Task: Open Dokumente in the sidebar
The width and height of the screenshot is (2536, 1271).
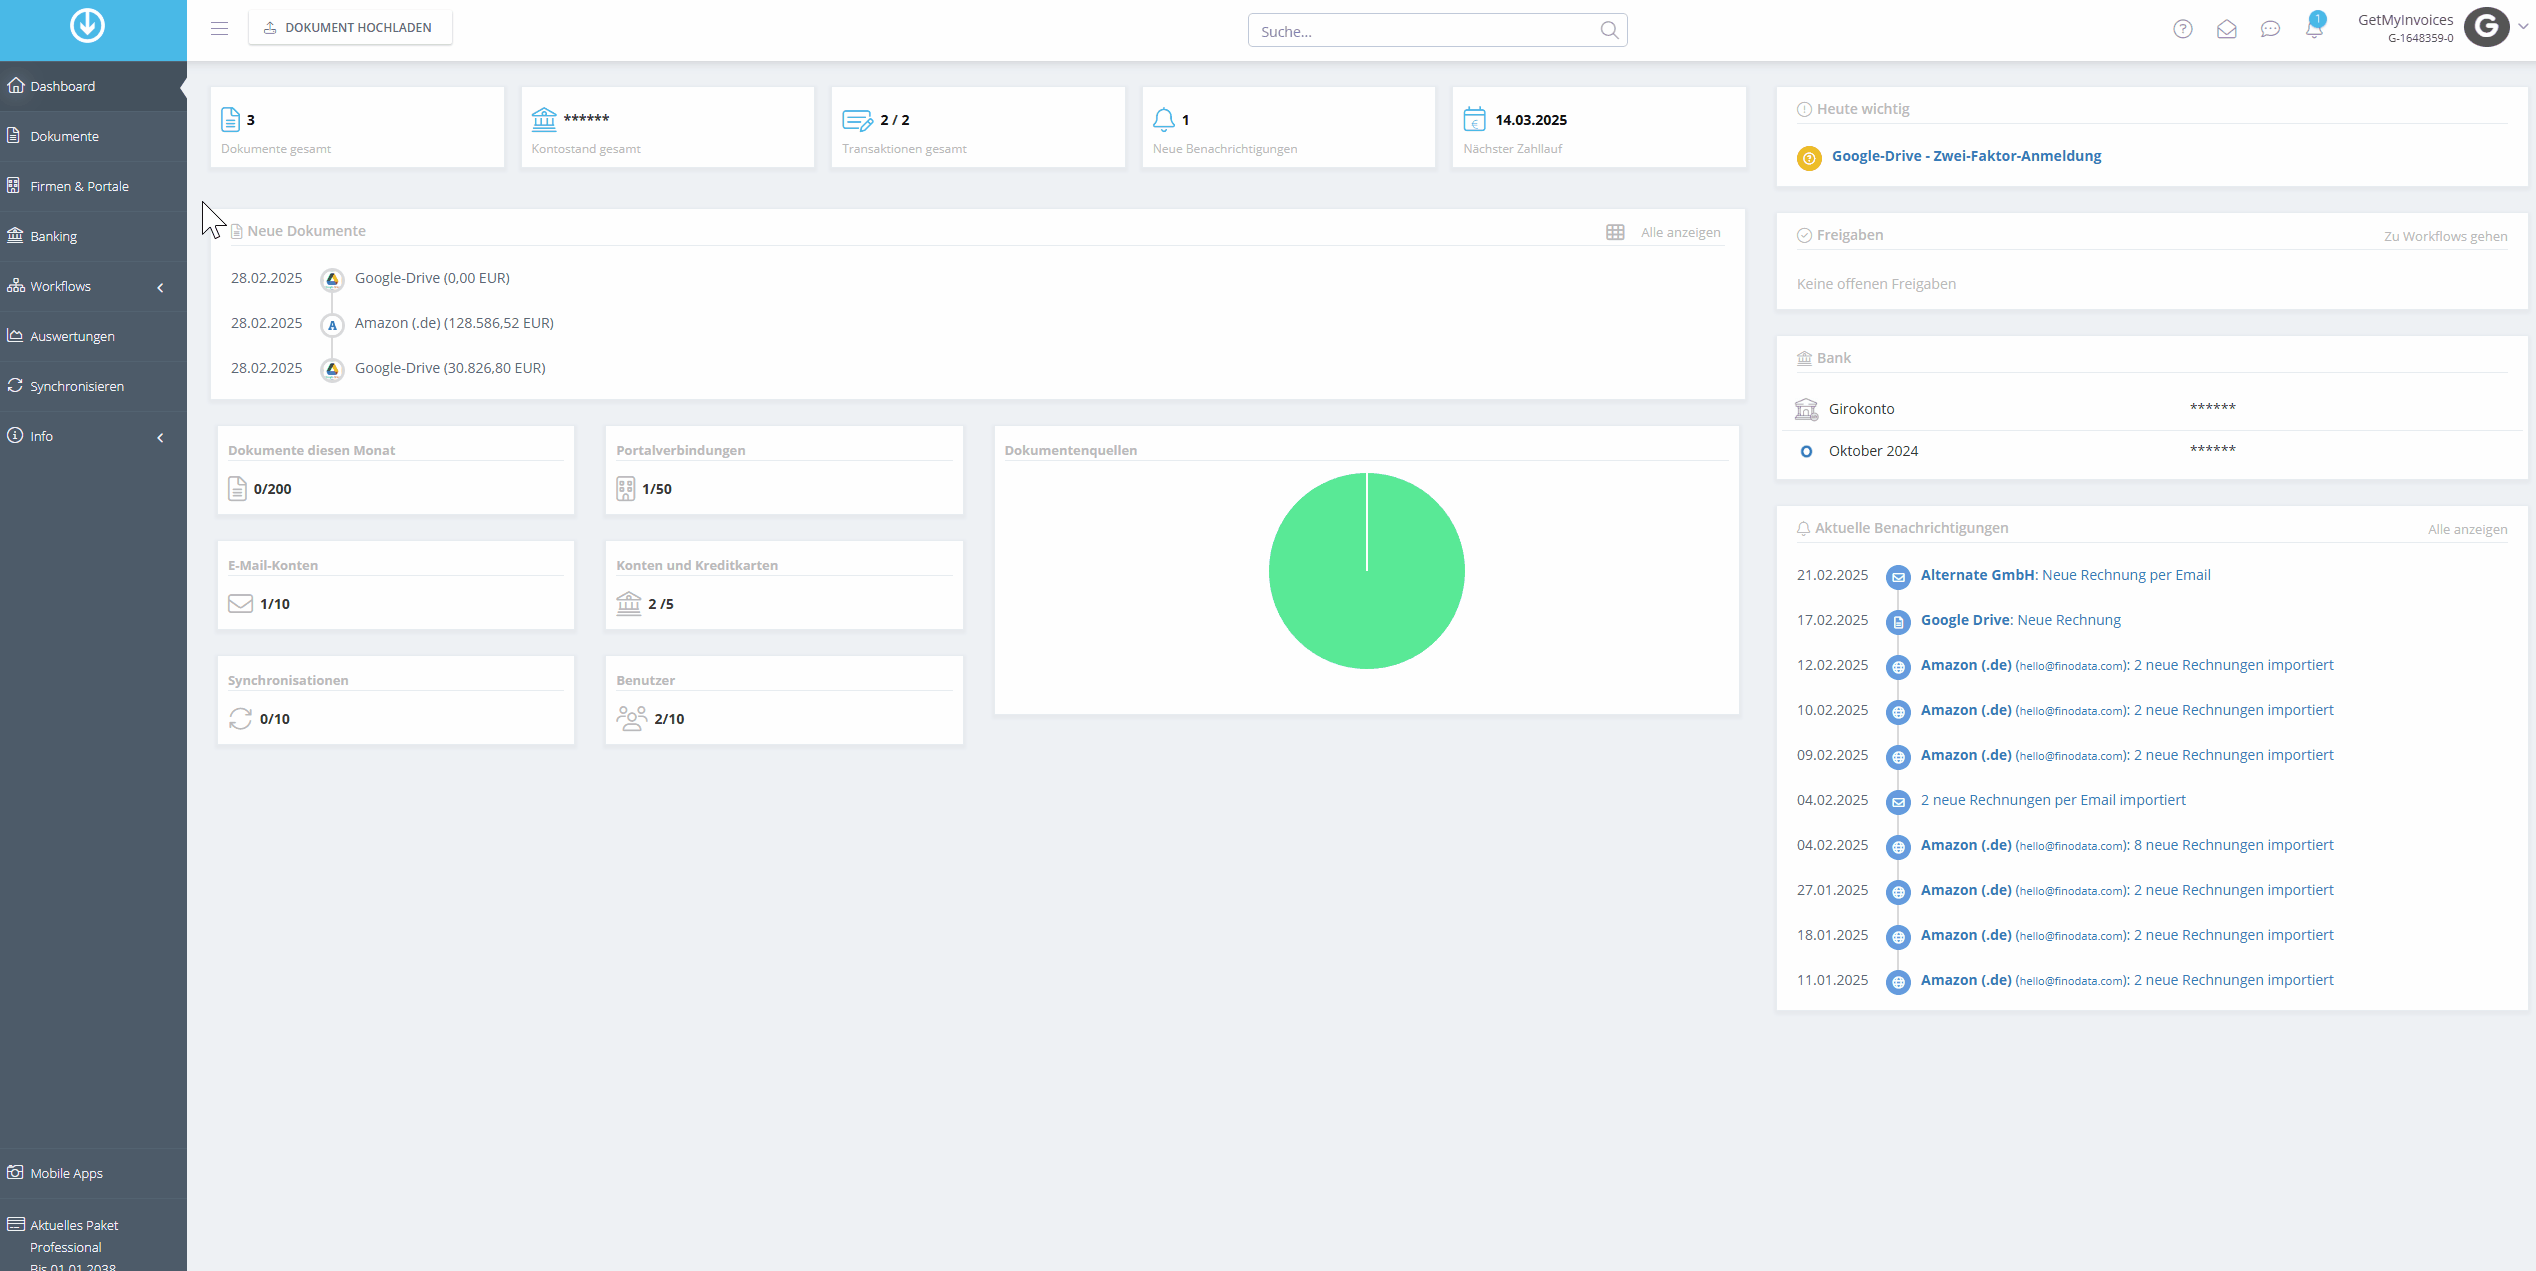Action: click(93, 136)
